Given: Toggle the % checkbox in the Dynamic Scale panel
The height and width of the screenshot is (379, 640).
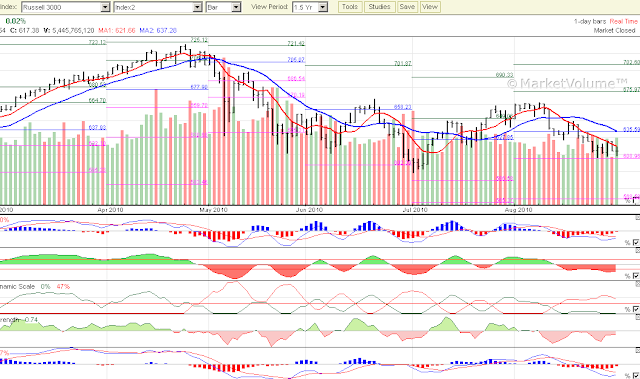Looking at the screenshot, I should pos(636,309).
